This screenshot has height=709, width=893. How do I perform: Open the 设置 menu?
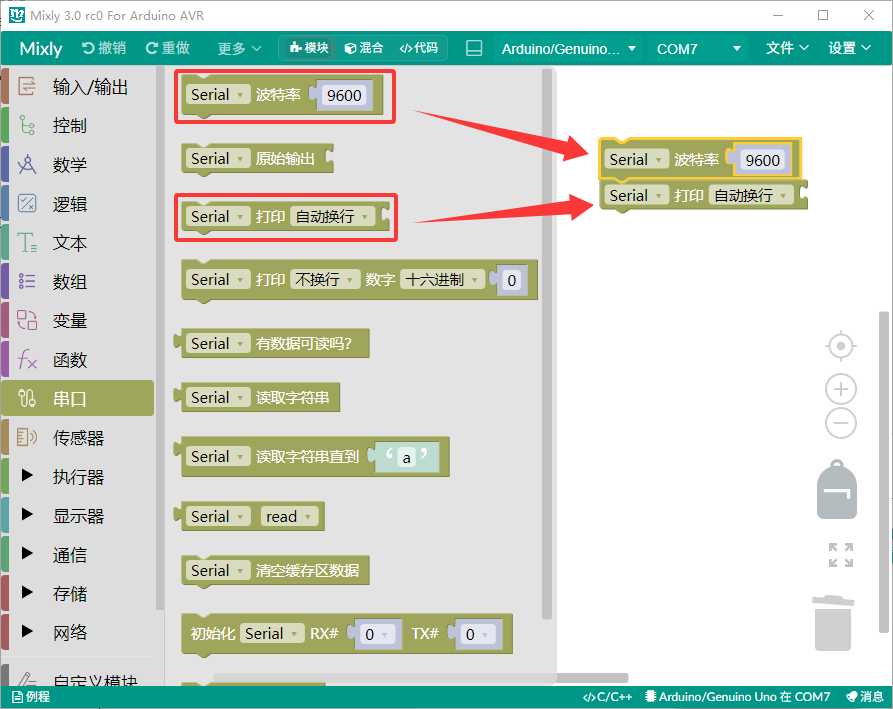coord(850,48)
